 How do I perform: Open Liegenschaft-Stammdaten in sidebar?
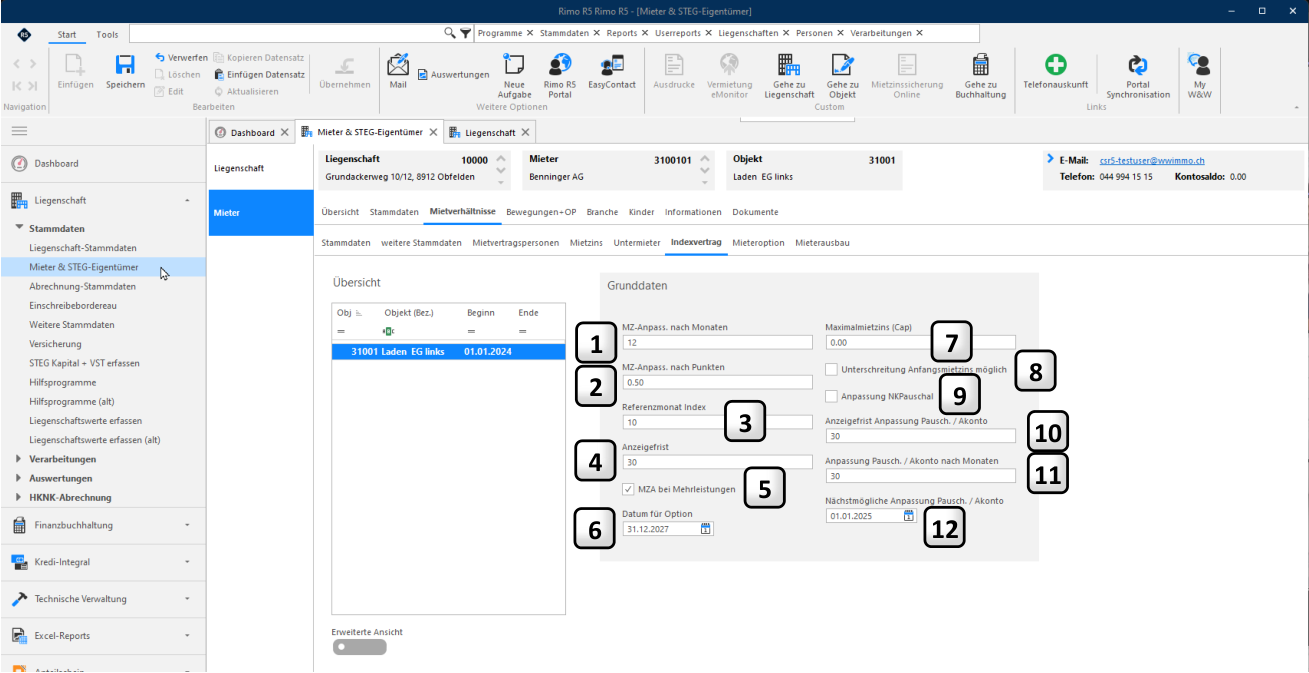pos(83,247)
